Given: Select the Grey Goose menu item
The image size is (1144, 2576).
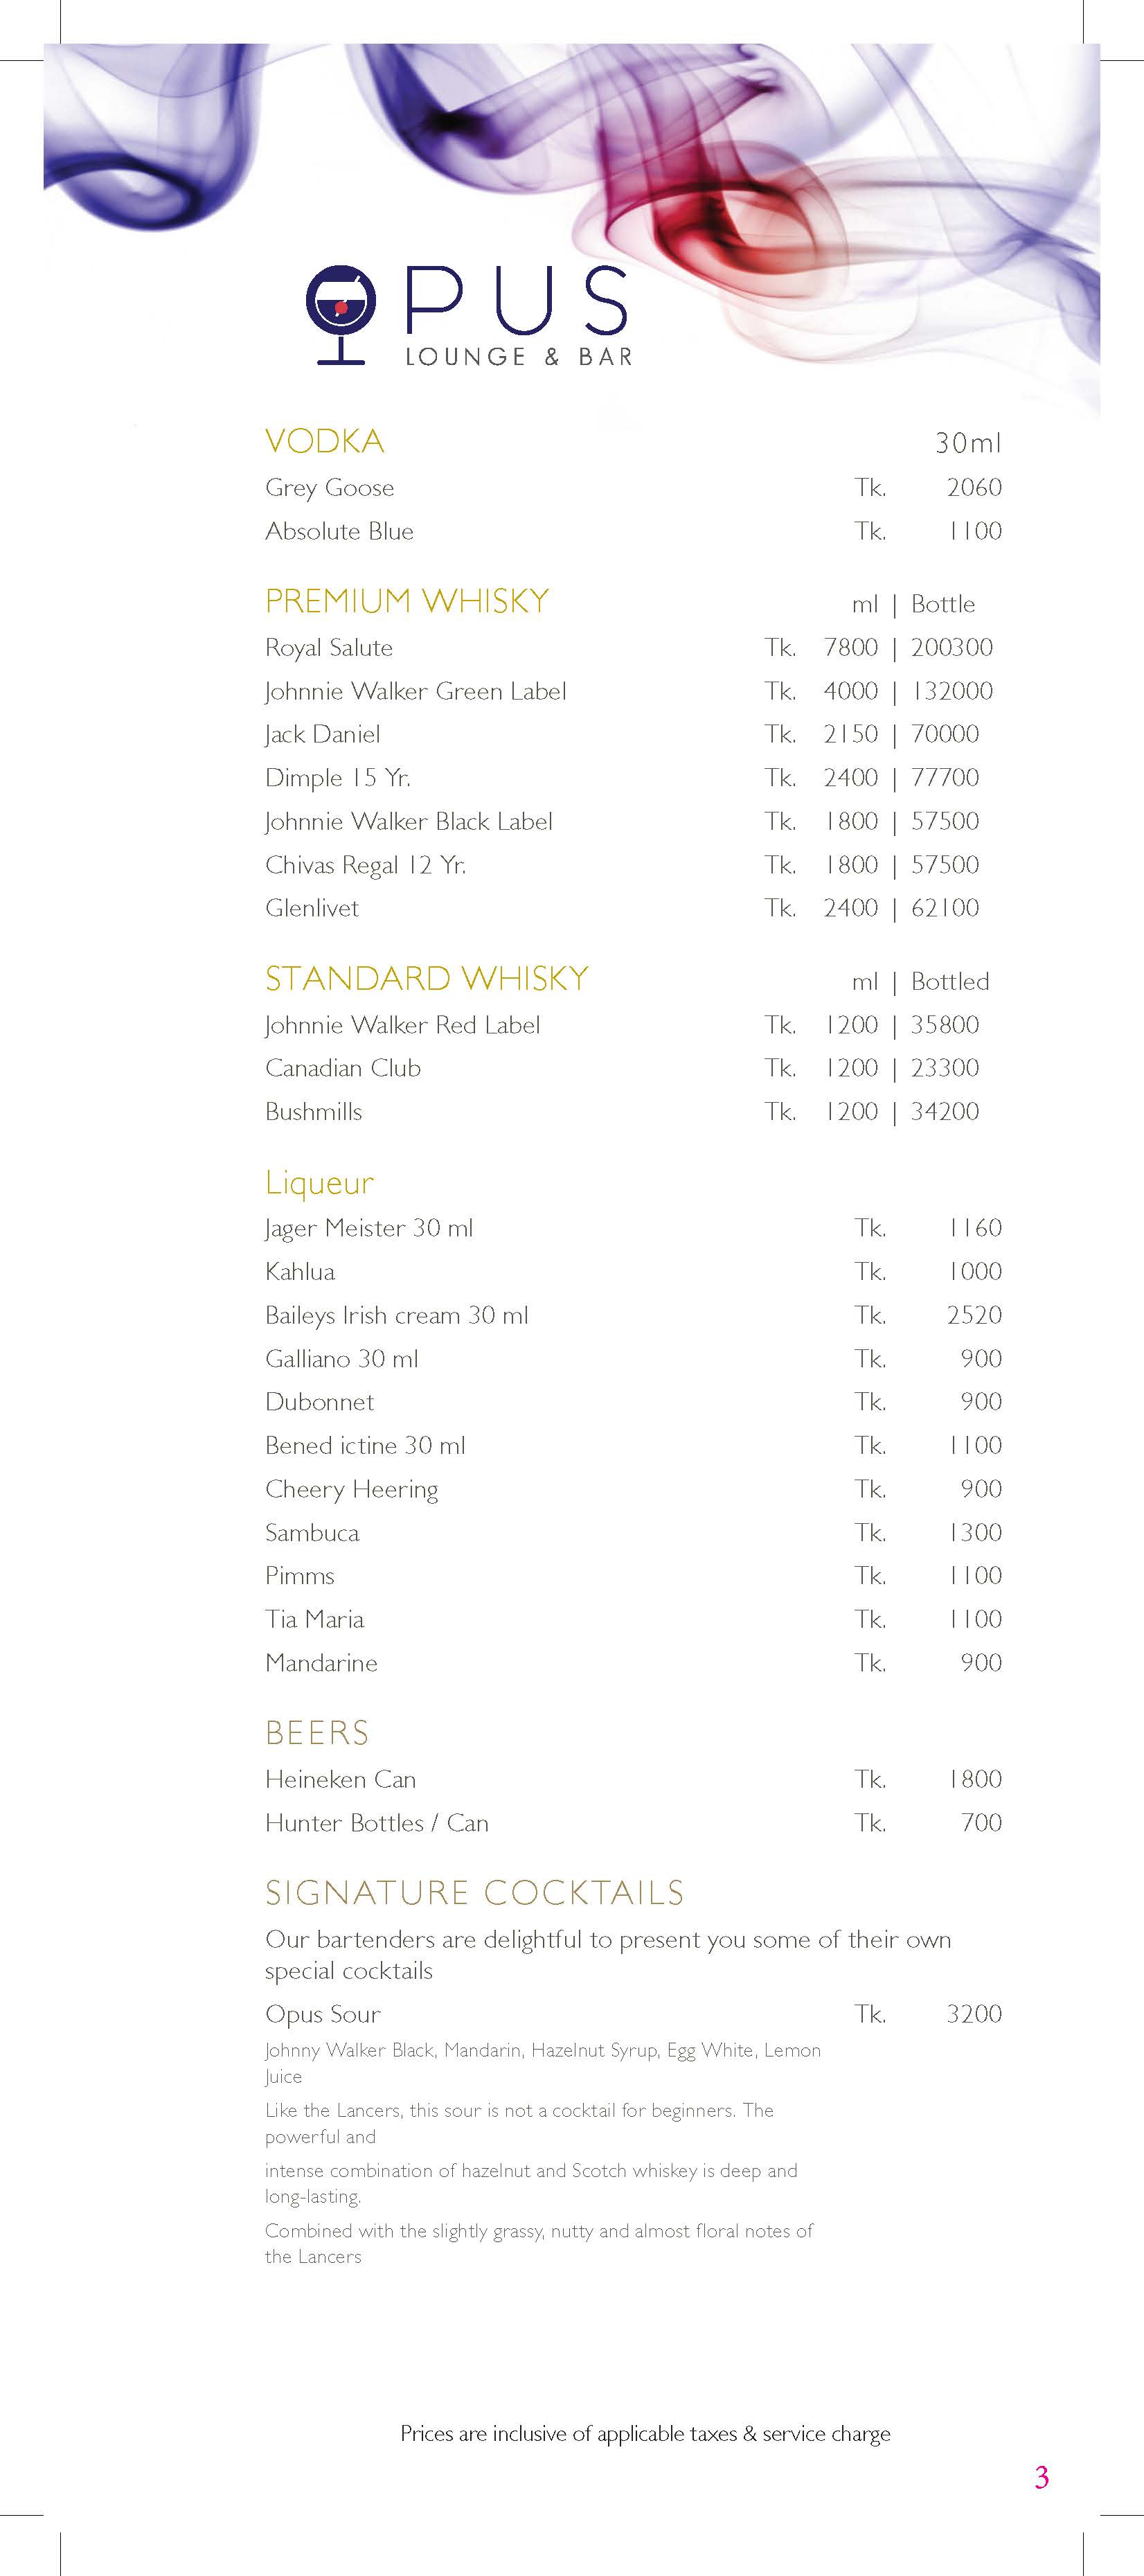Looking at the screenshot, I should pos(329,488).
